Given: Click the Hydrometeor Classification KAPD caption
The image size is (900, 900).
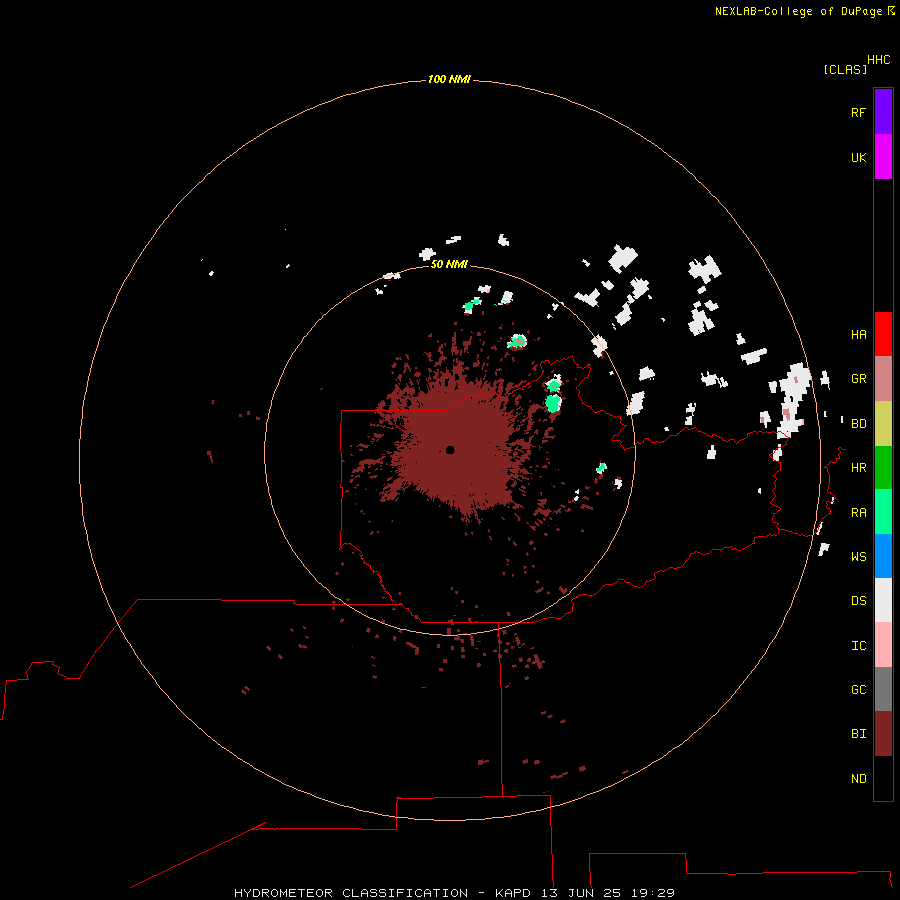Looking at the screenshot, I should 454,893.
